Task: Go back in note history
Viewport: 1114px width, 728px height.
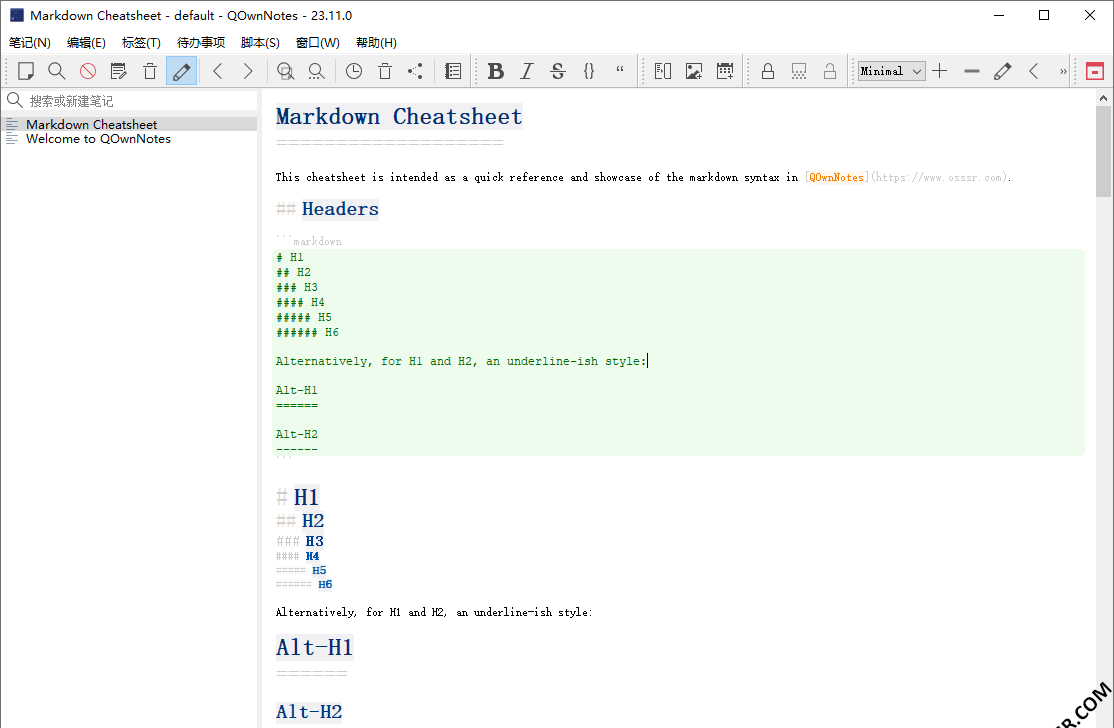Action: (218, 71)
